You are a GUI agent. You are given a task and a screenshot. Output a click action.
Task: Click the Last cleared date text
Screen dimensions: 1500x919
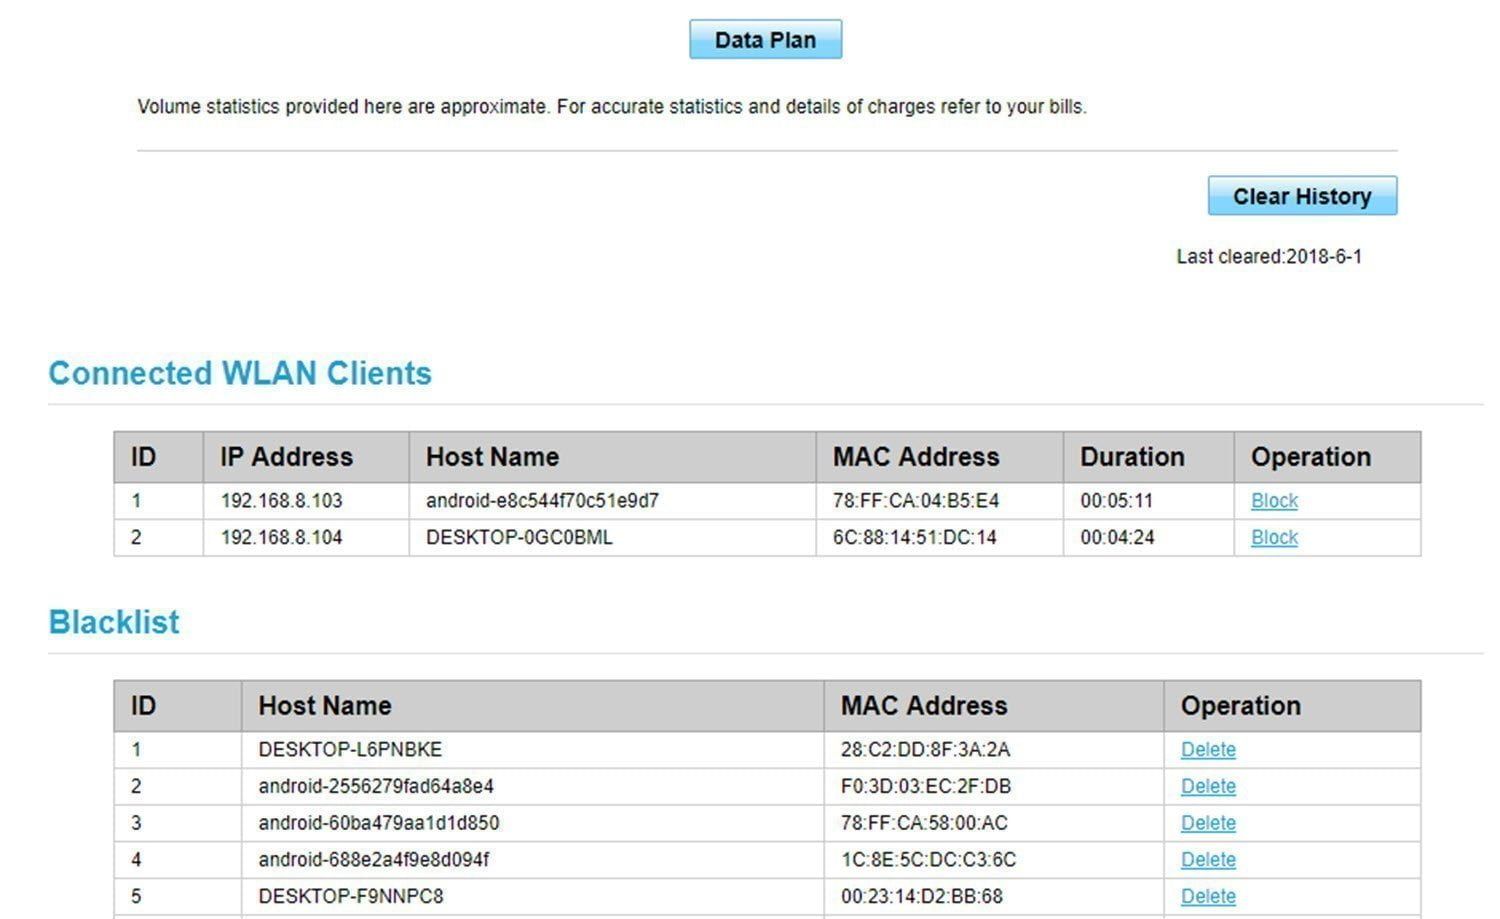(1268, 257)
